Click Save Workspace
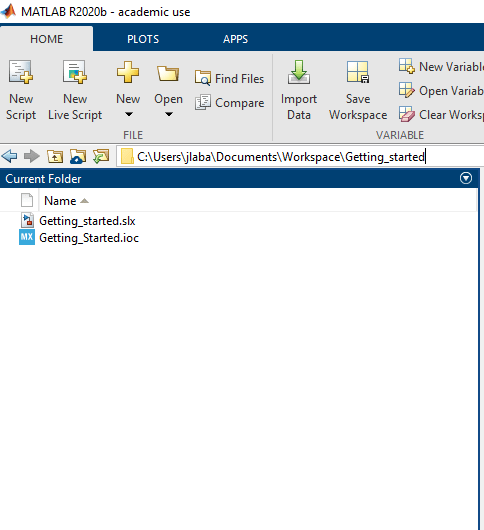 pos(358,91)
